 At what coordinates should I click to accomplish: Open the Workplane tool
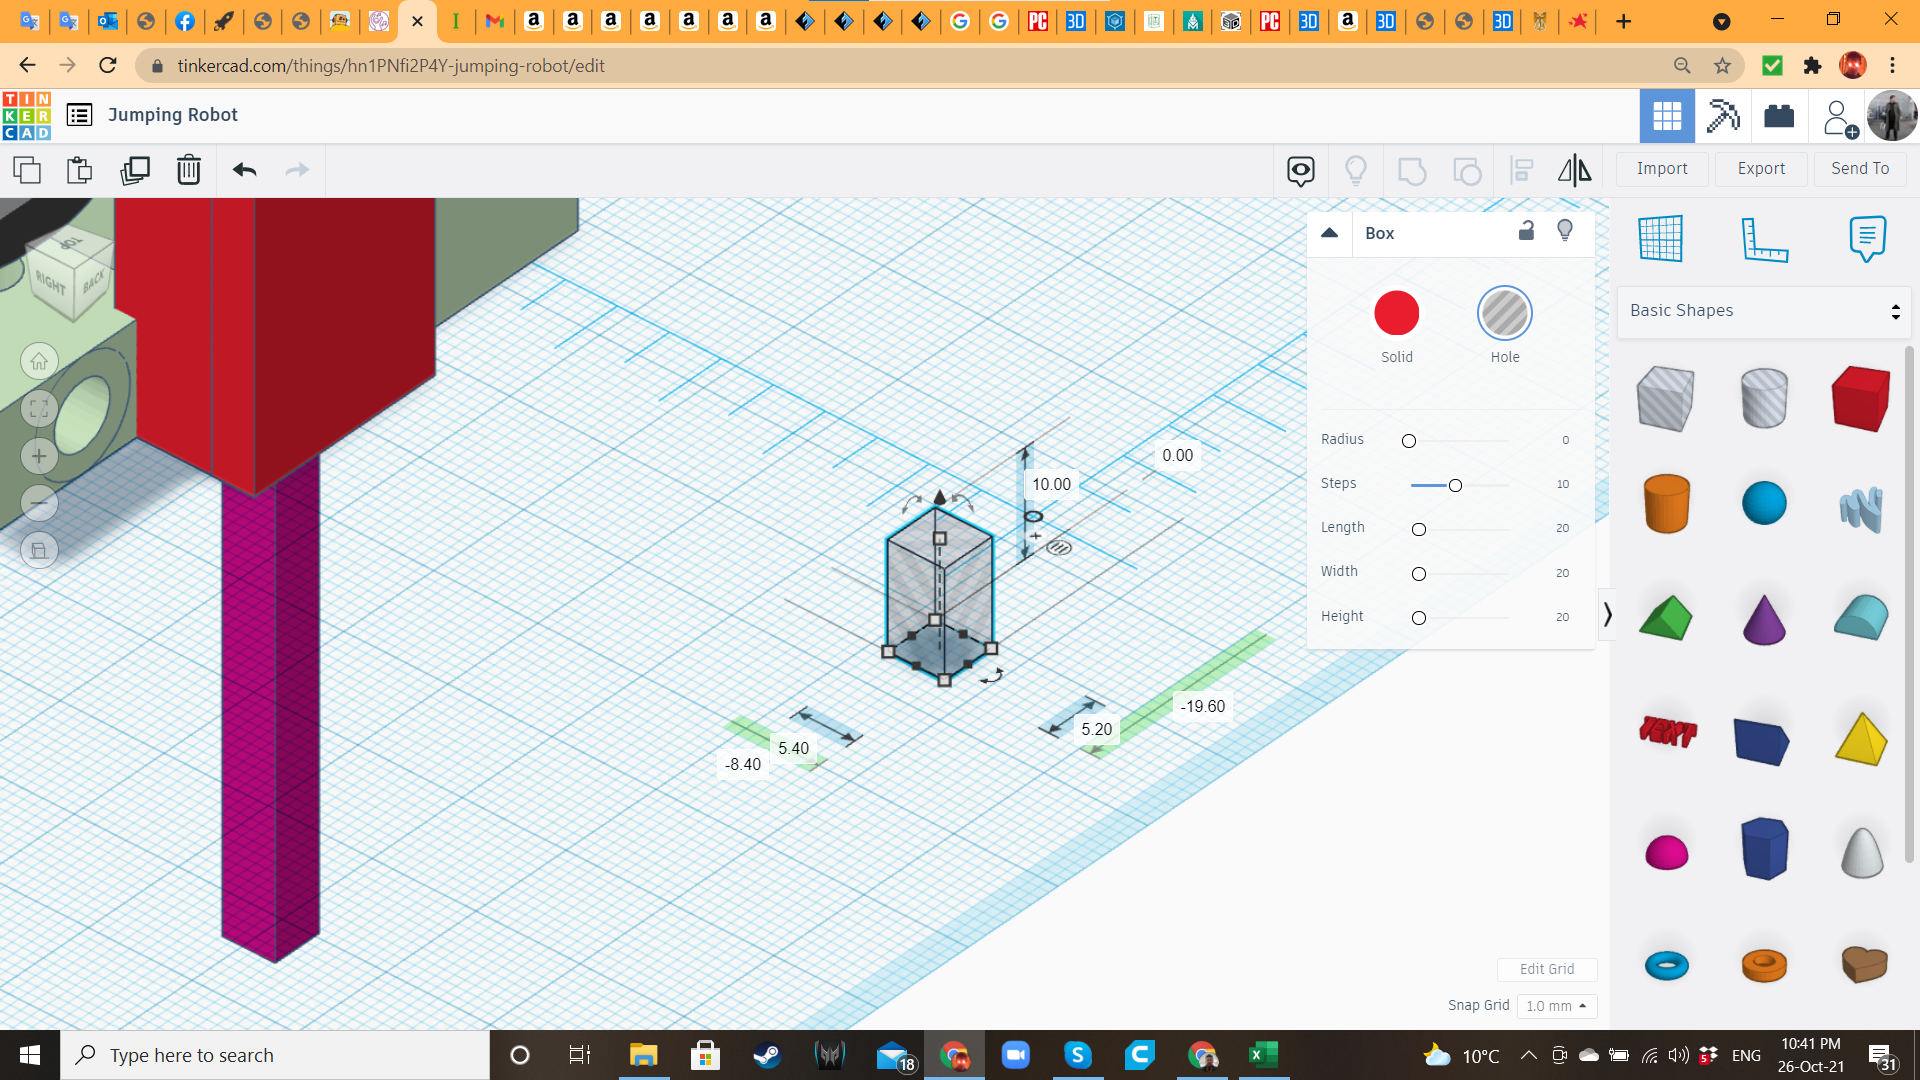pyautogui.click(x=1661, y=238)
